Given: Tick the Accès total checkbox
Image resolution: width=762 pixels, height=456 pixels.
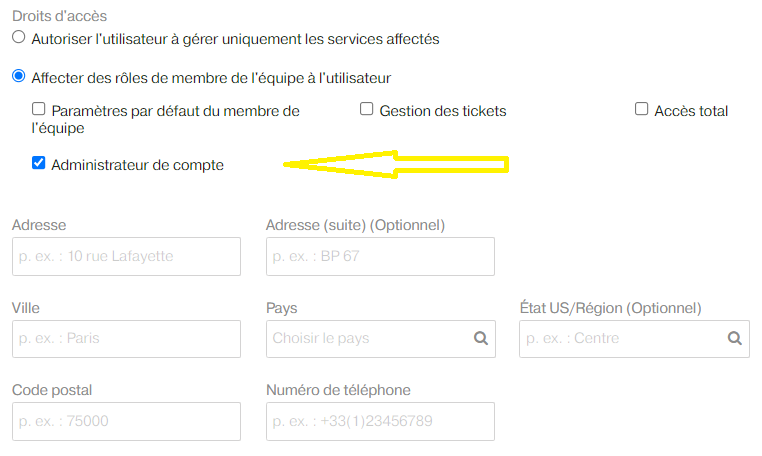Looking at the screenshot, I should pos(641,109).
